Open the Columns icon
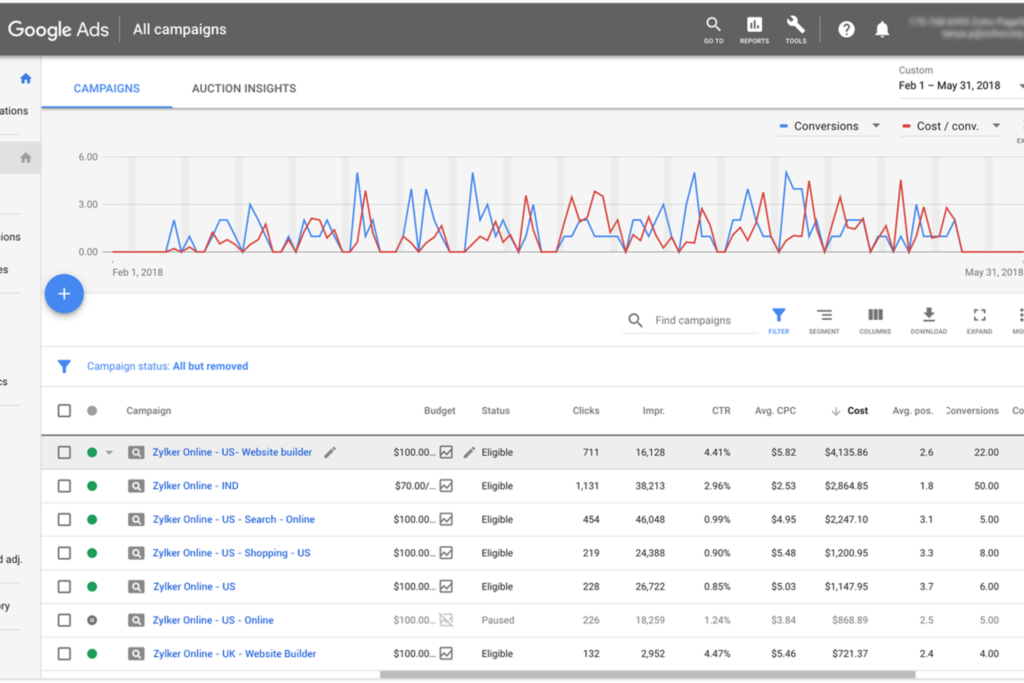This screenshot has width=1024, height=683. 875,317
